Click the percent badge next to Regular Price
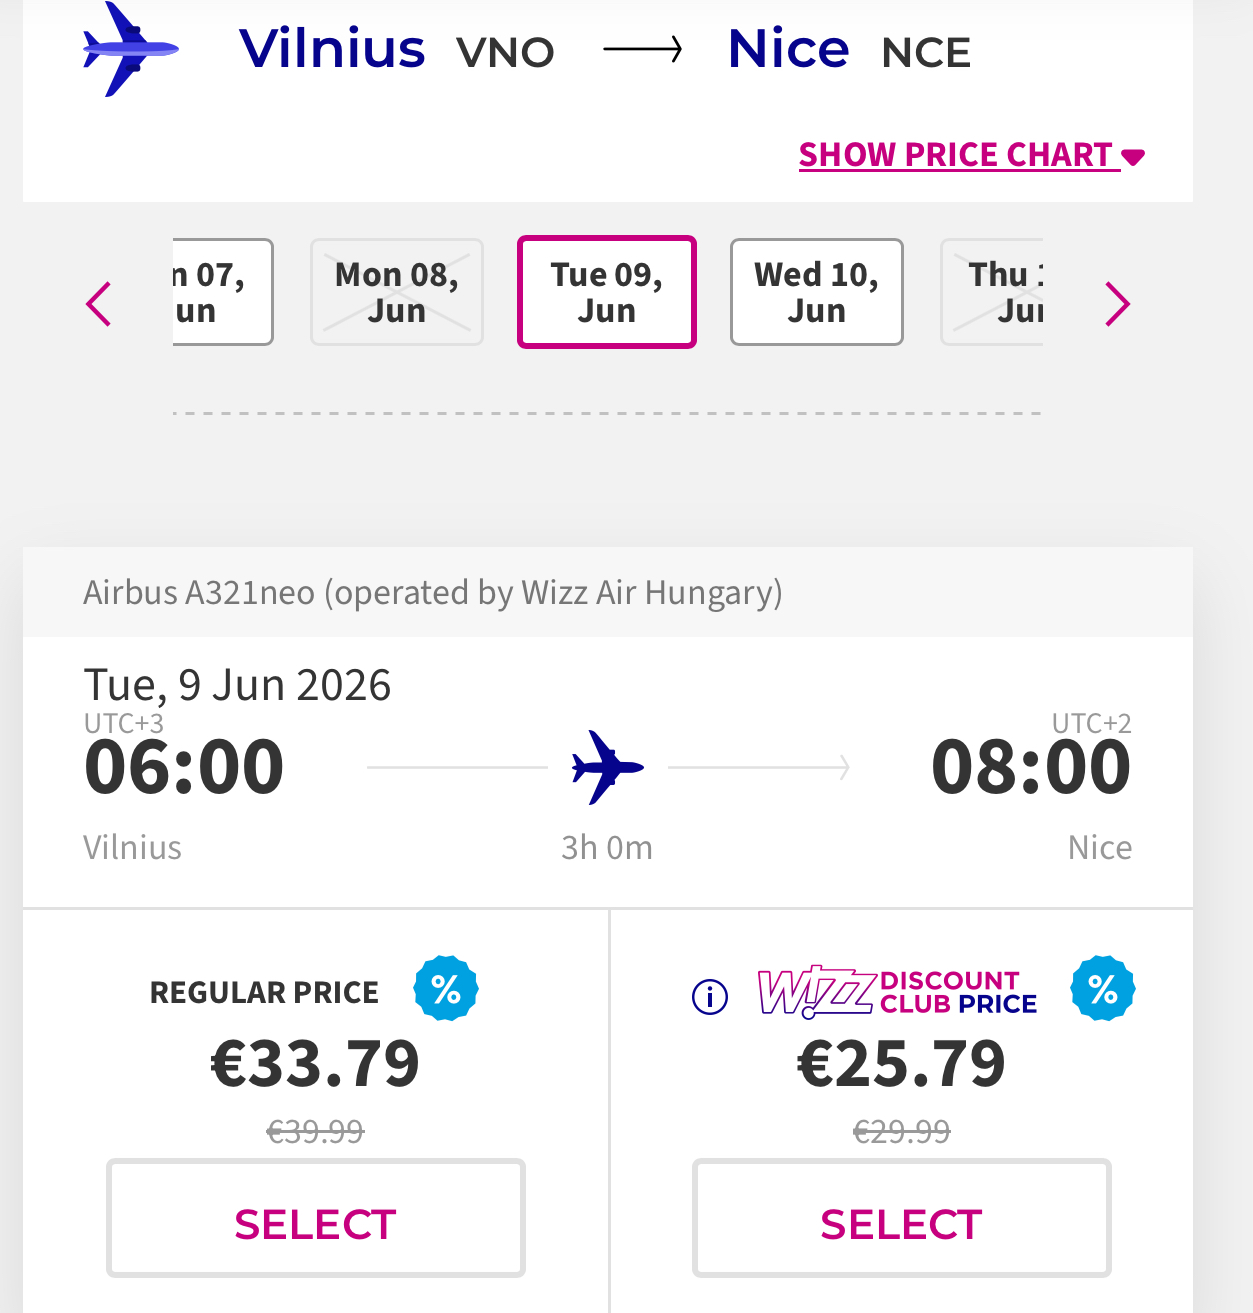Viewport: 1253px width, 1313px height. [446, 989]
